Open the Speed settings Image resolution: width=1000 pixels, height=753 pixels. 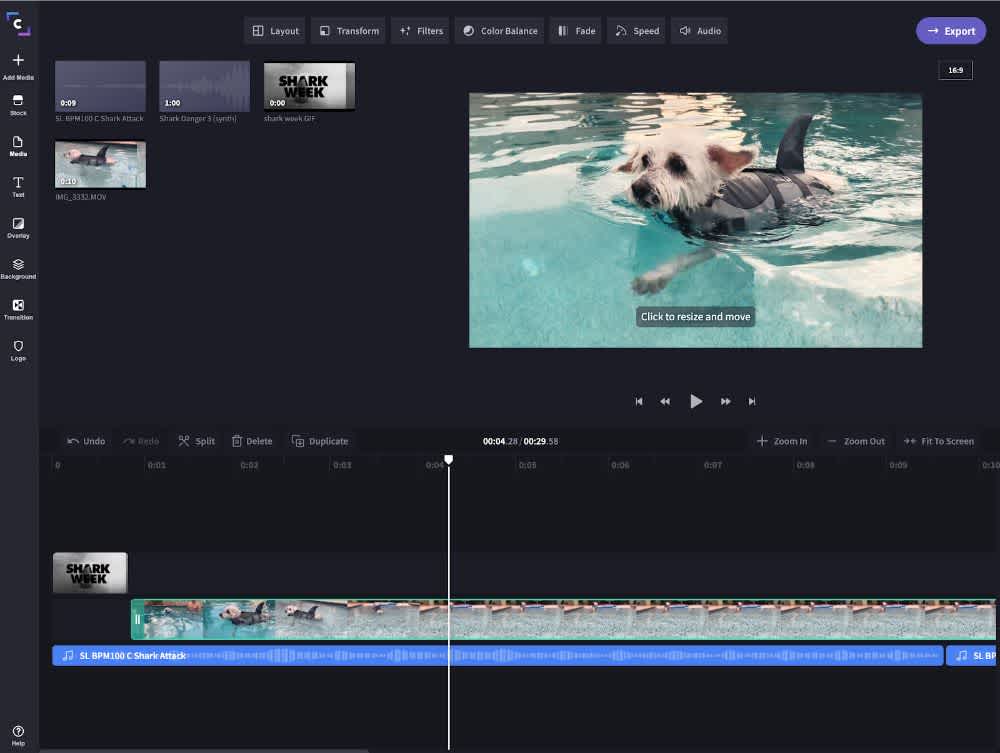tap(636, 31)
